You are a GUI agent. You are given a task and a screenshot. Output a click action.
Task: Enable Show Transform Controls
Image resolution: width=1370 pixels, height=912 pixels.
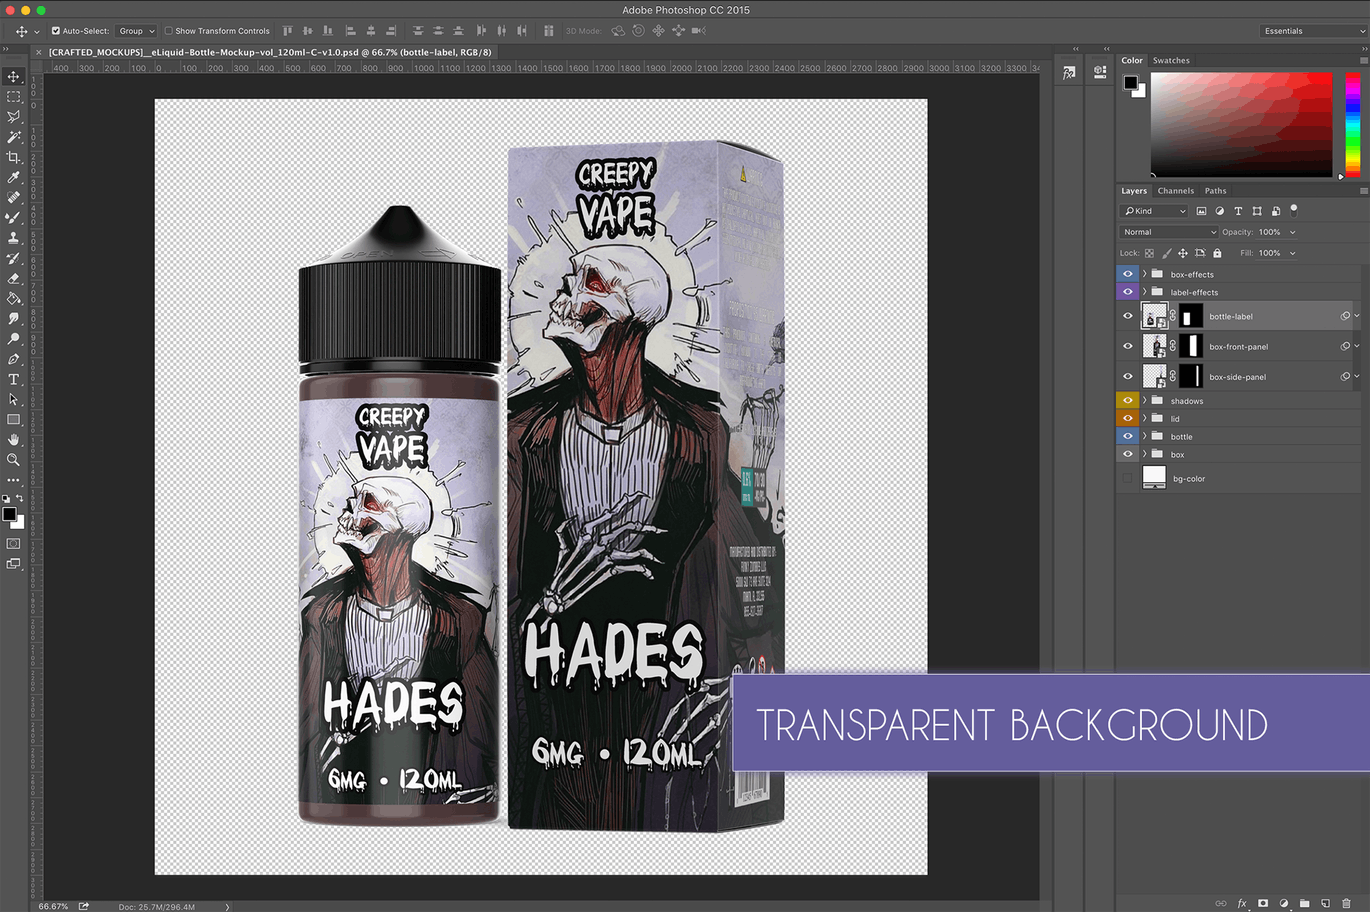click(169, 30)
